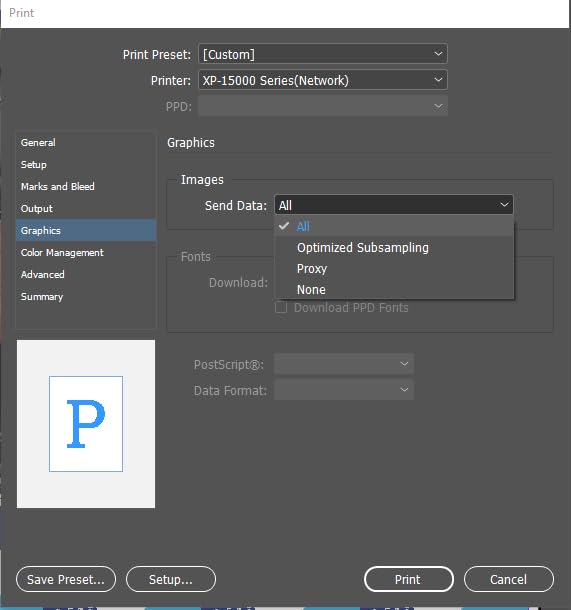Click the Setup... button at bottom
571x610 pixels.
click(x=171, y=579)
